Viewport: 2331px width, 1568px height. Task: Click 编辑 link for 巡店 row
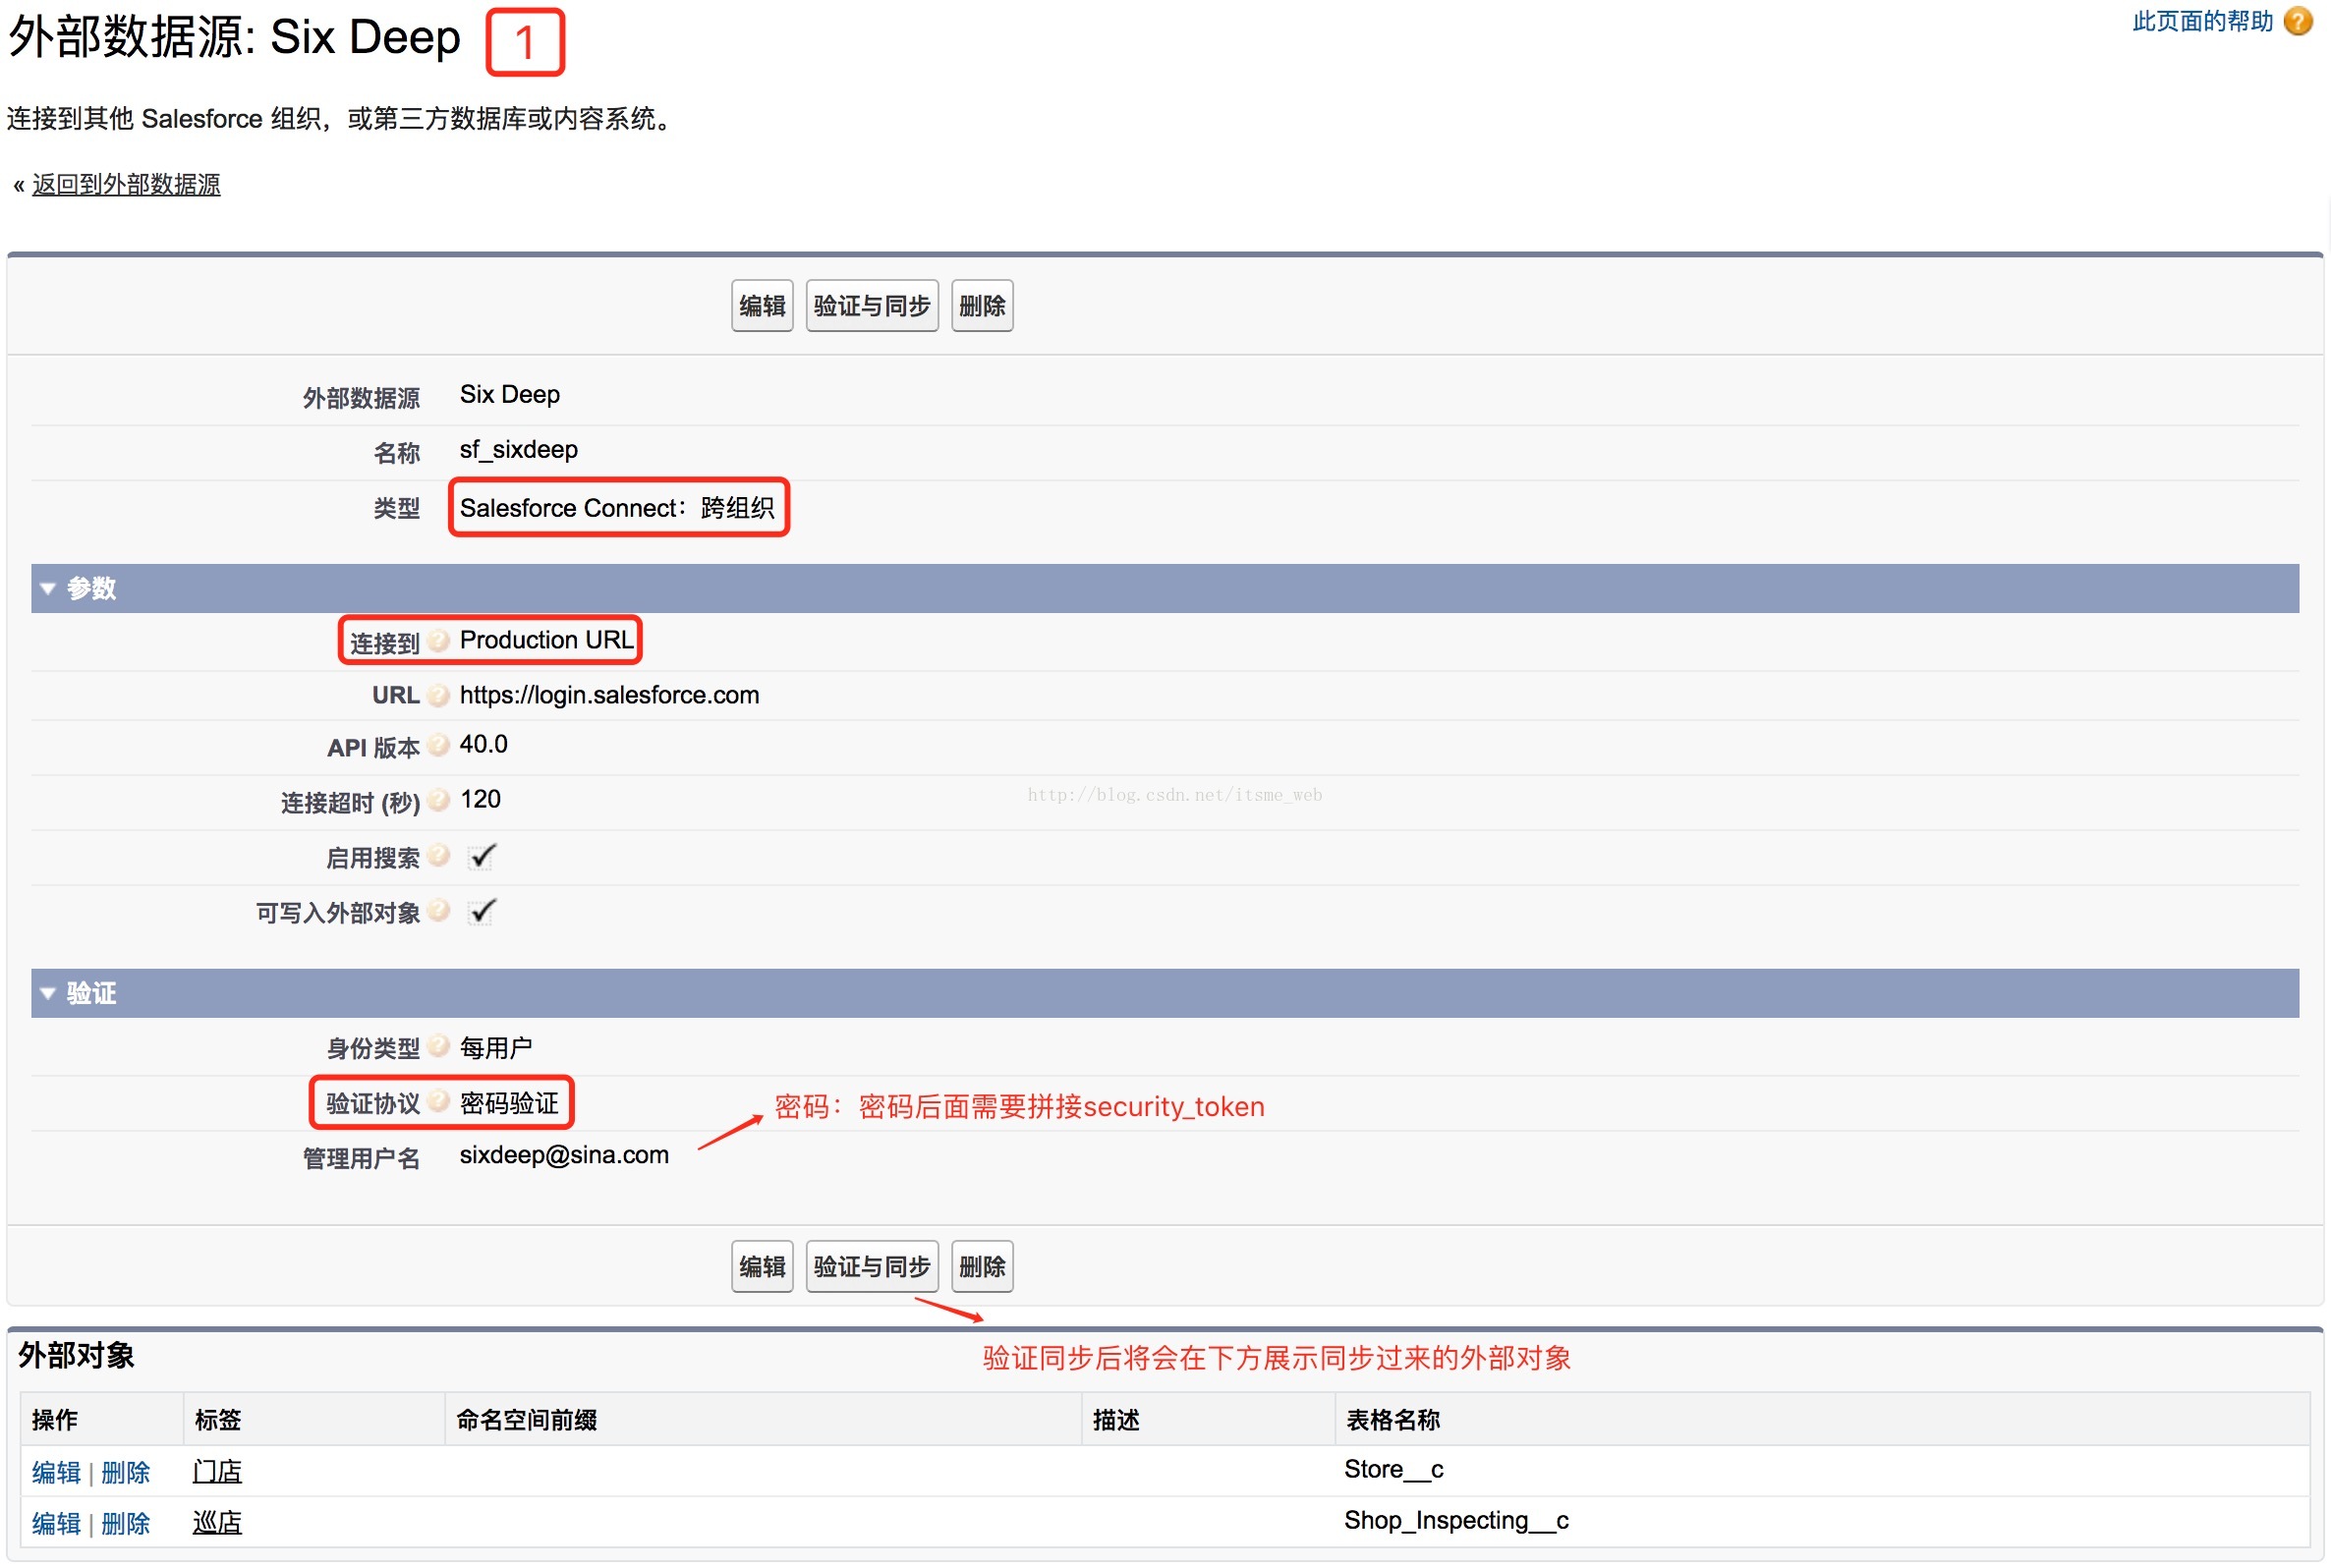(56, 1523)
